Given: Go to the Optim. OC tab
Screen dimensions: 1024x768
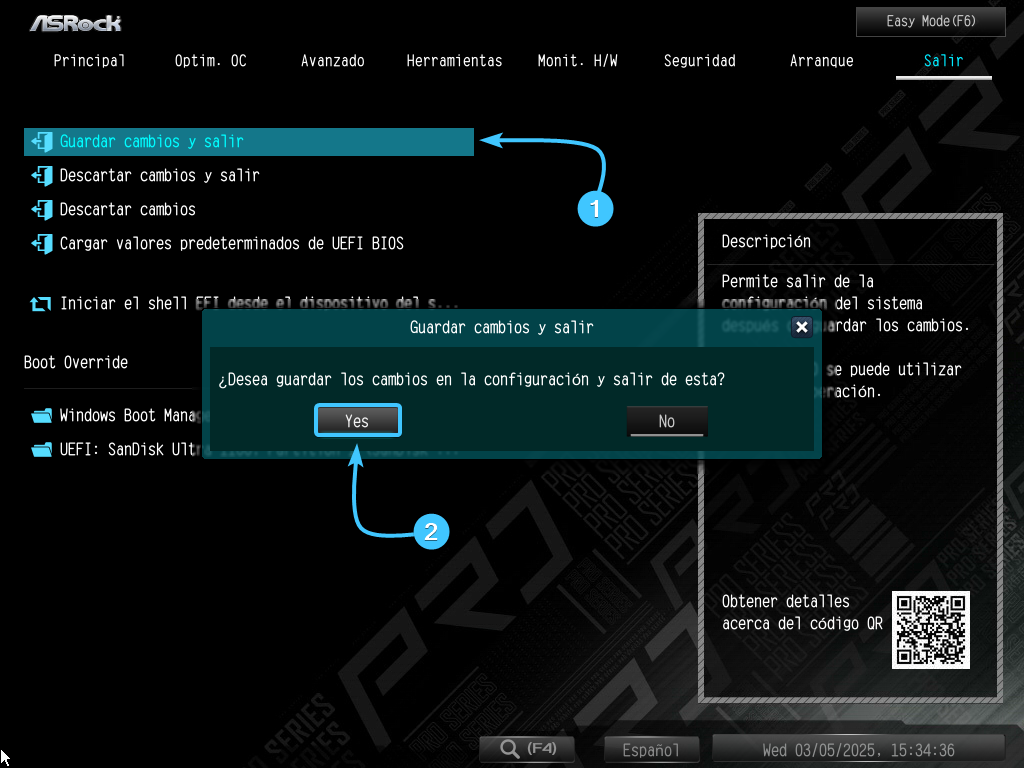Looking at the screenshot, I should click(x=210, y=61).
